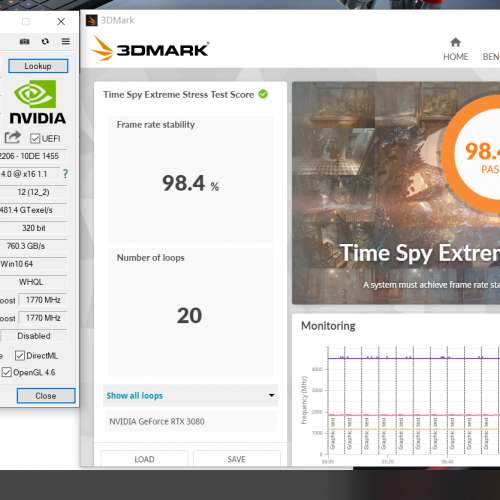The height and width of the screenshot is (500, 500).
Task: Click the Disabled field in GPU-Z
Action: 34,336
